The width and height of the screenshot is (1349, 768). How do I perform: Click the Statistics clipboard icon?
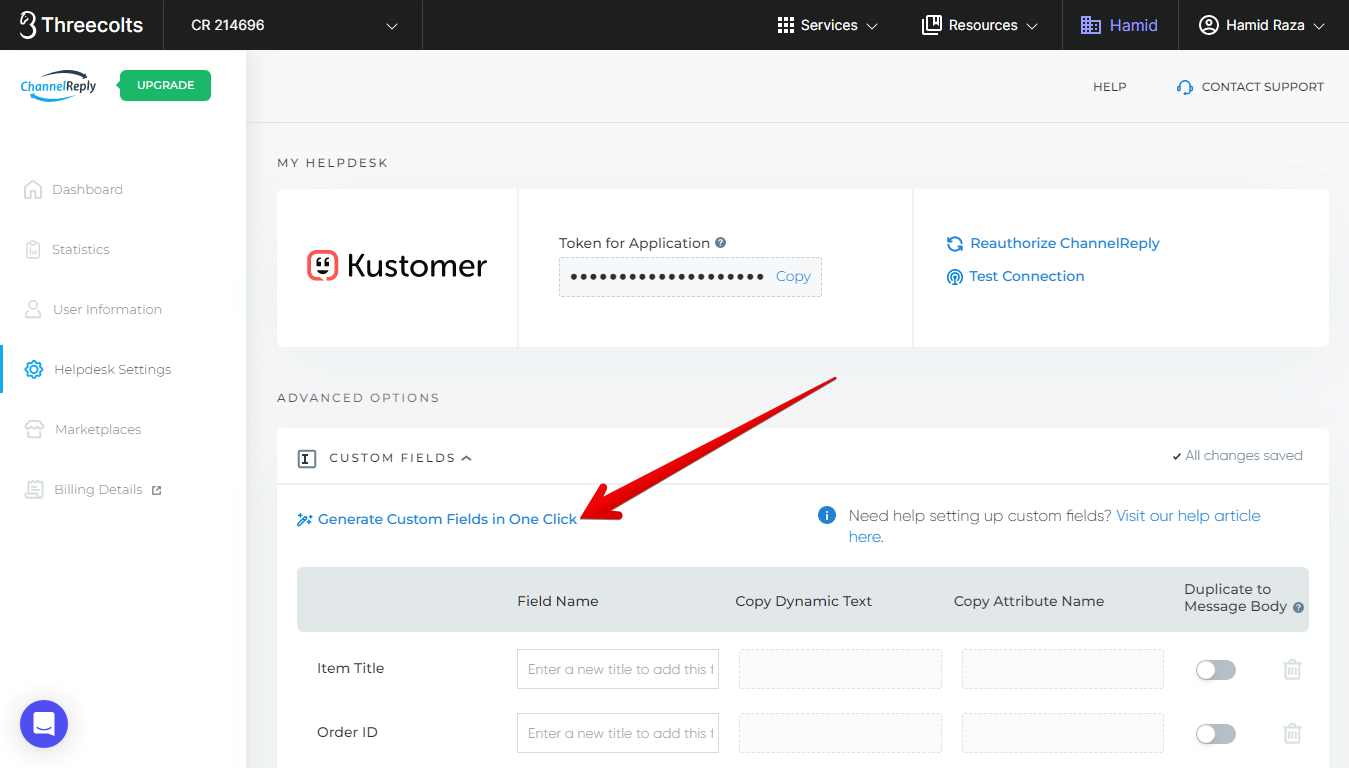click(x=33, y=249)
